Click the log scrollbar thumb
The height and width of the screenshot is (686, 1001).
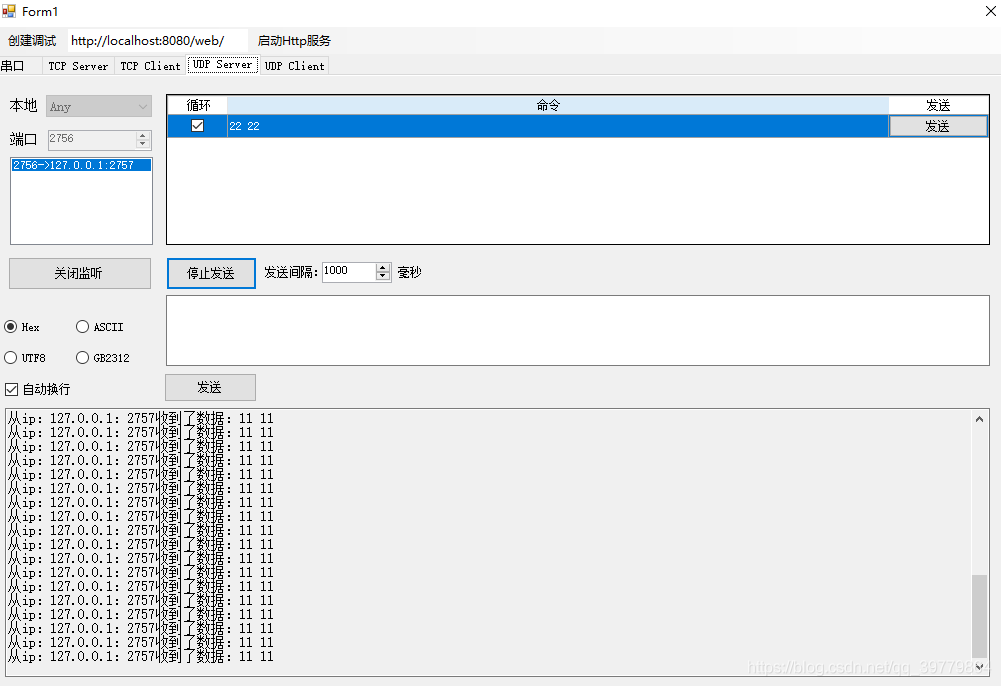pos(979,616)
